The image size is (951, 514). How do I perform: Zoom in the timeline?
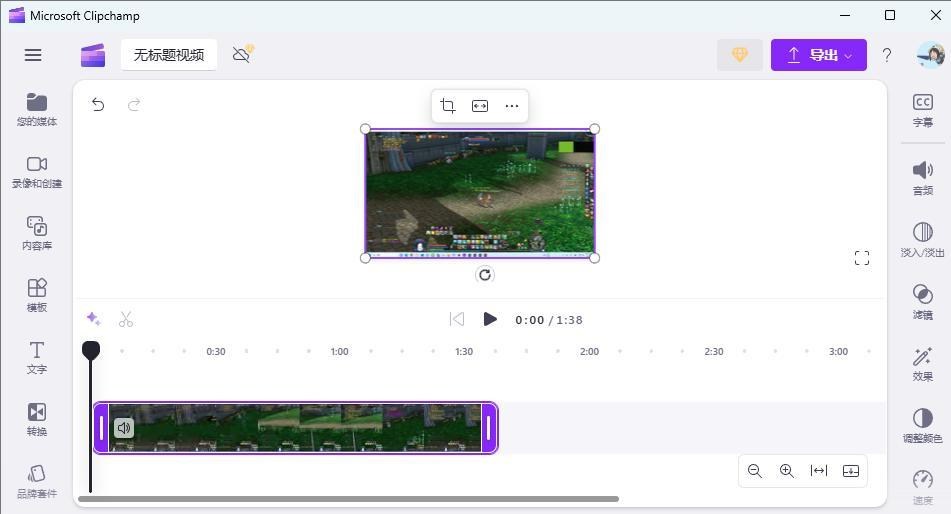787,471
